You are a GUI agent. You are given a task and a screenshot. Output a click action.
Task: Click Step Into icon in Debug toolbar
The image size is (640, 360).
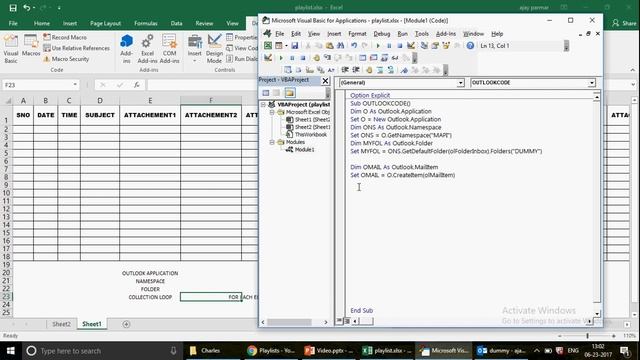(x=327, y=58)
